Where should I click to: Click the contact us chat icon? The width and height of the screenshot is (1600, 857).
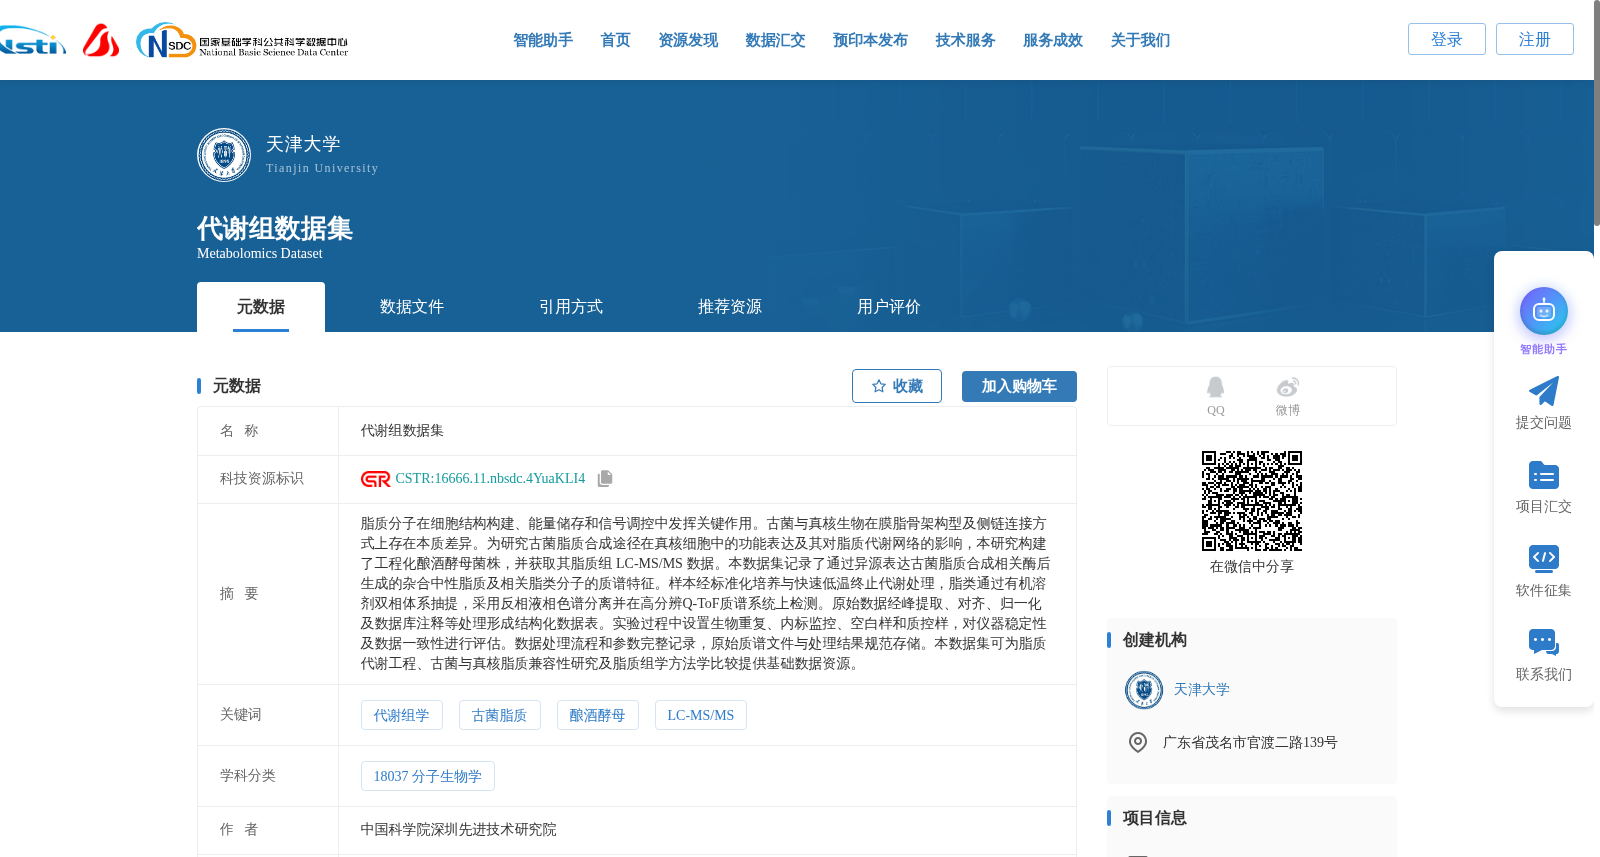coord(1544,642)
